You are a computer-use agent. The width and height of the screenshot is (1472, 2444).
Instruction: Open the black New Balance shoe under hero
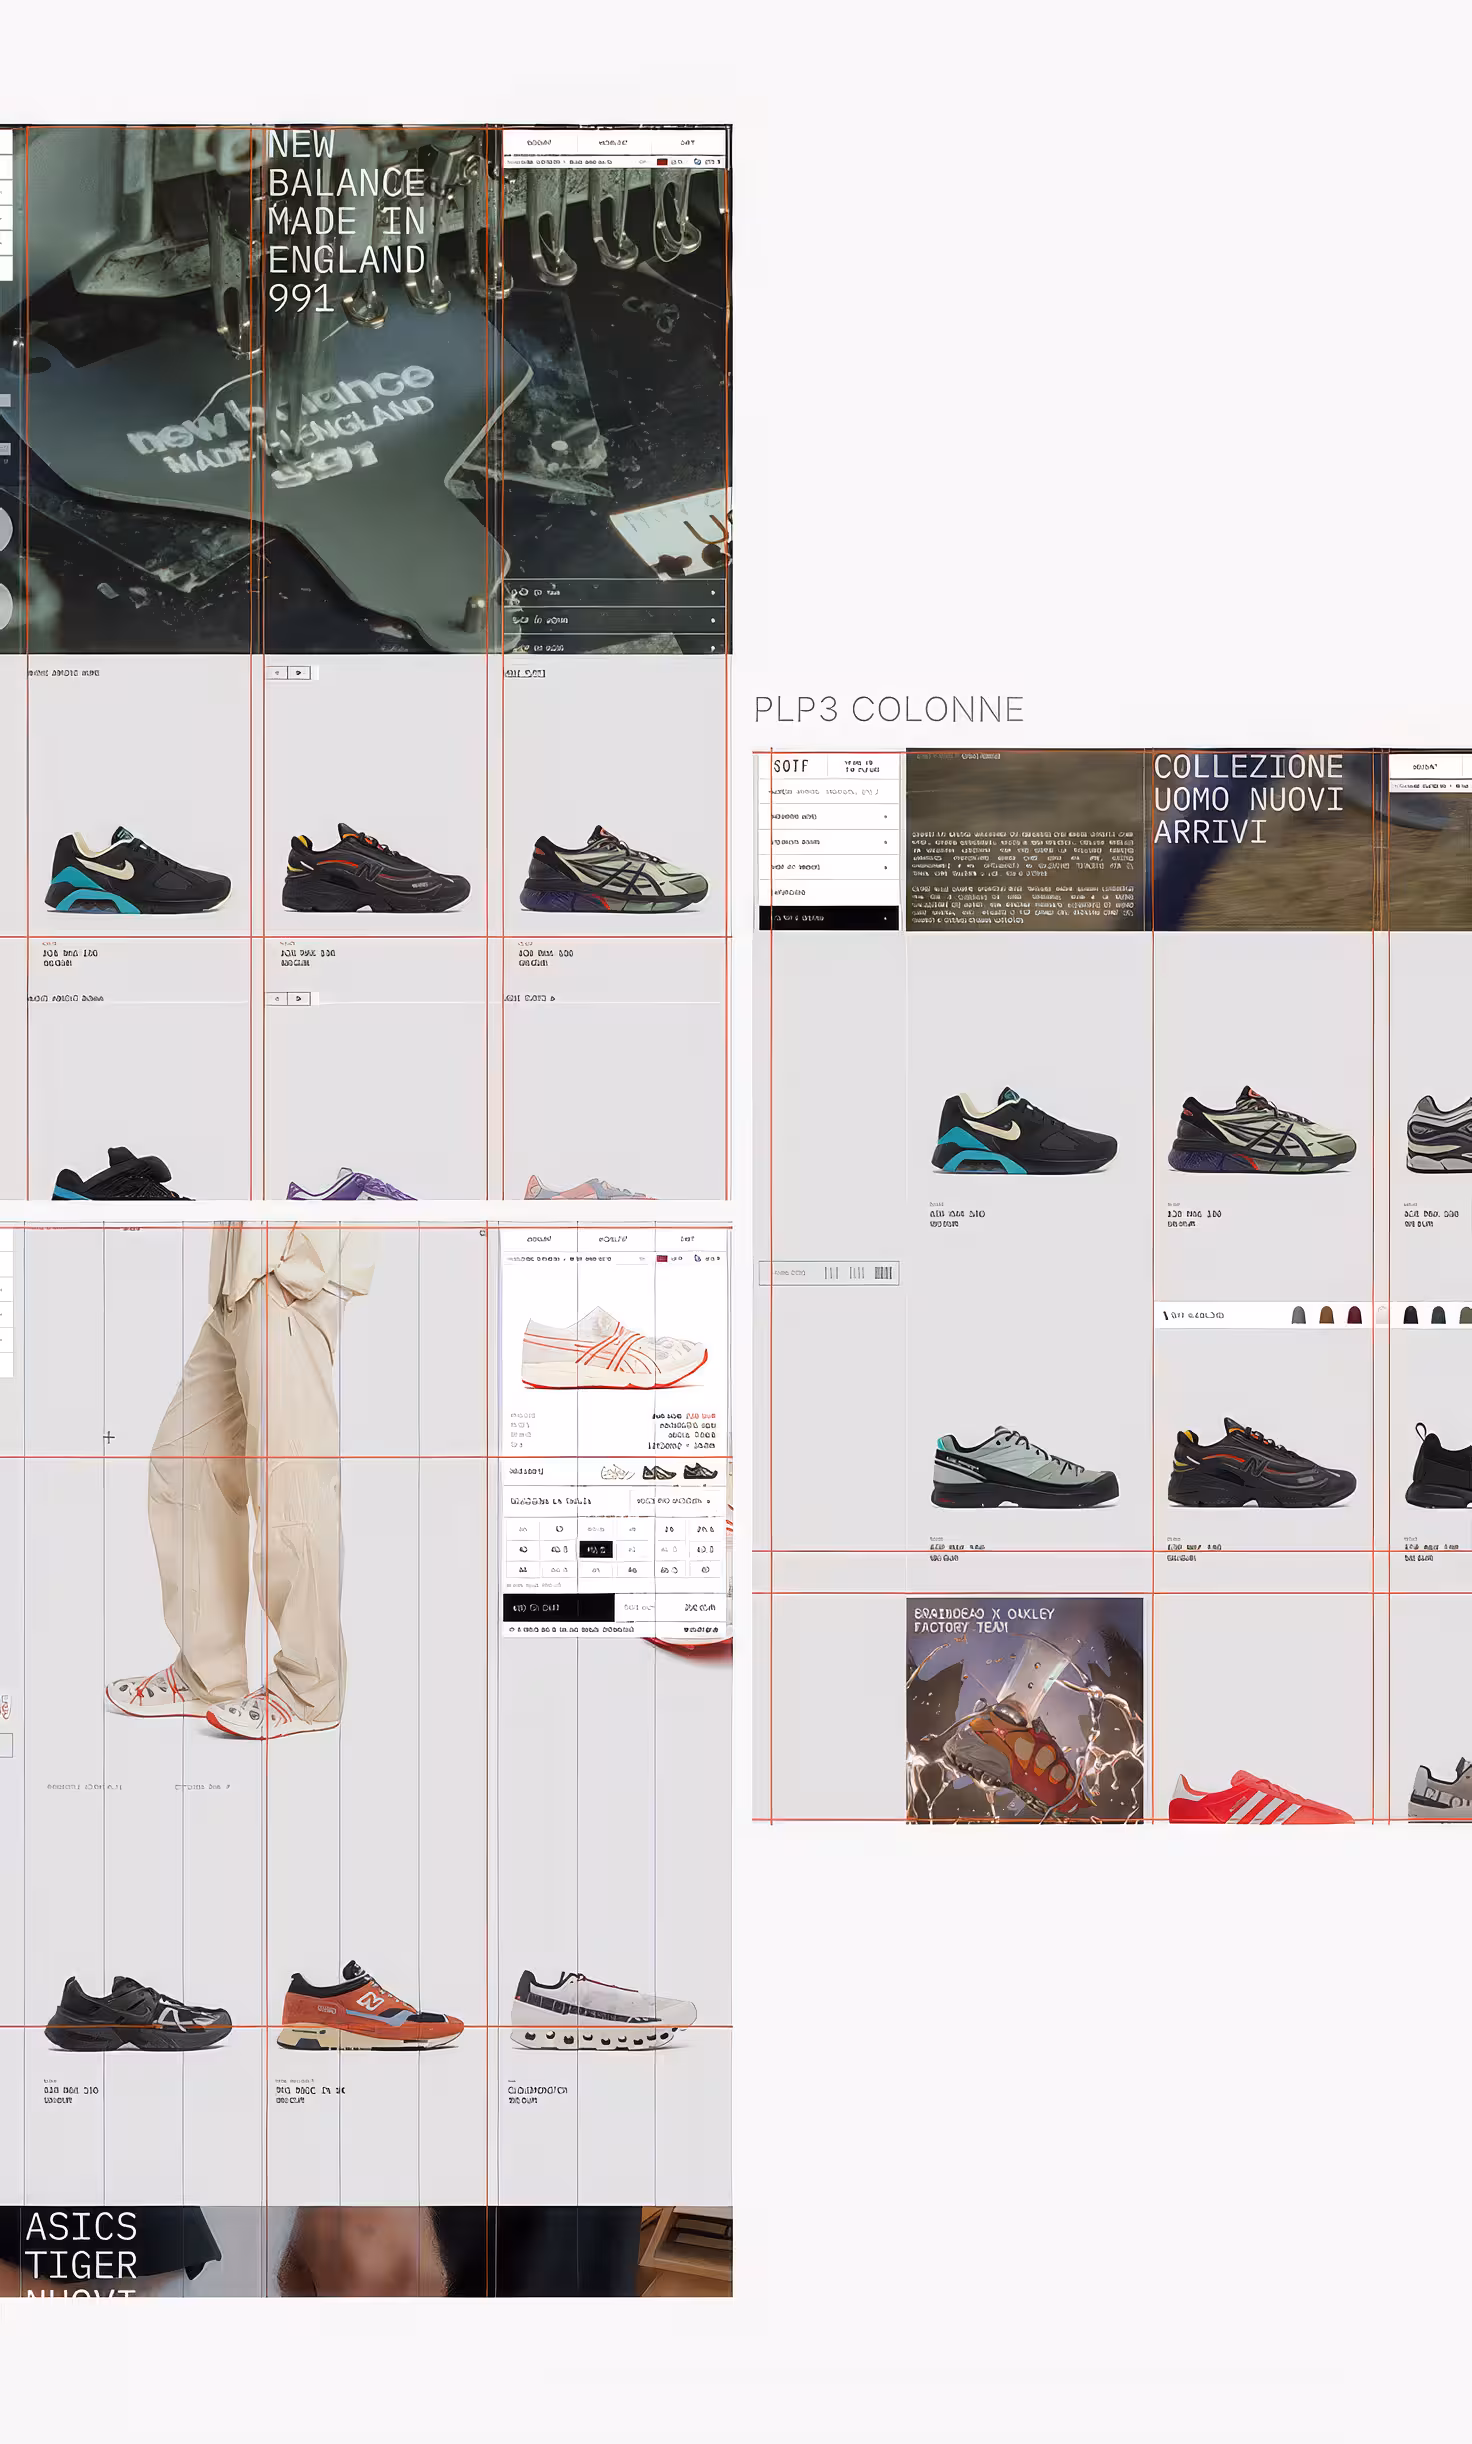pos(375,868)
